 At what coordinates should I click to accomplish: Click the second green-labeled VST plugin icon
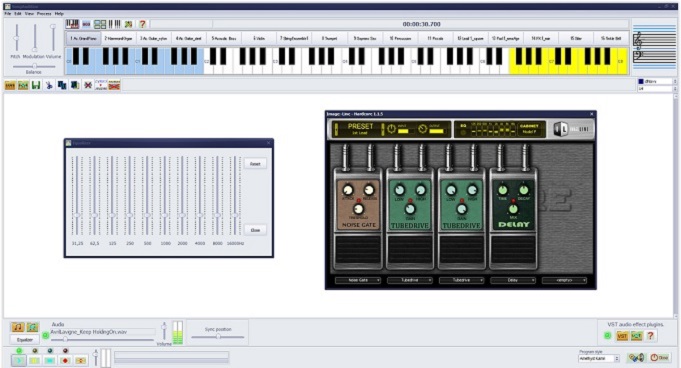click(637, 336)
